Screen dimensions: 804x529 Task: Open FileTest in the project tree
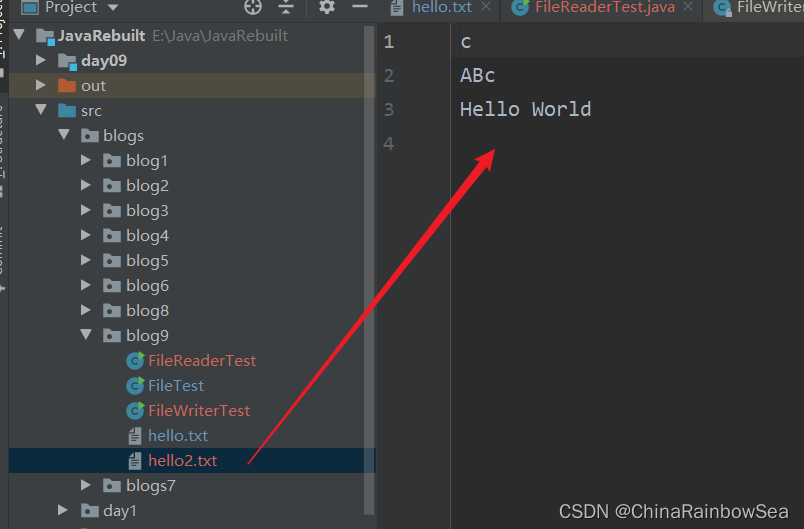[x=176, y=385]
